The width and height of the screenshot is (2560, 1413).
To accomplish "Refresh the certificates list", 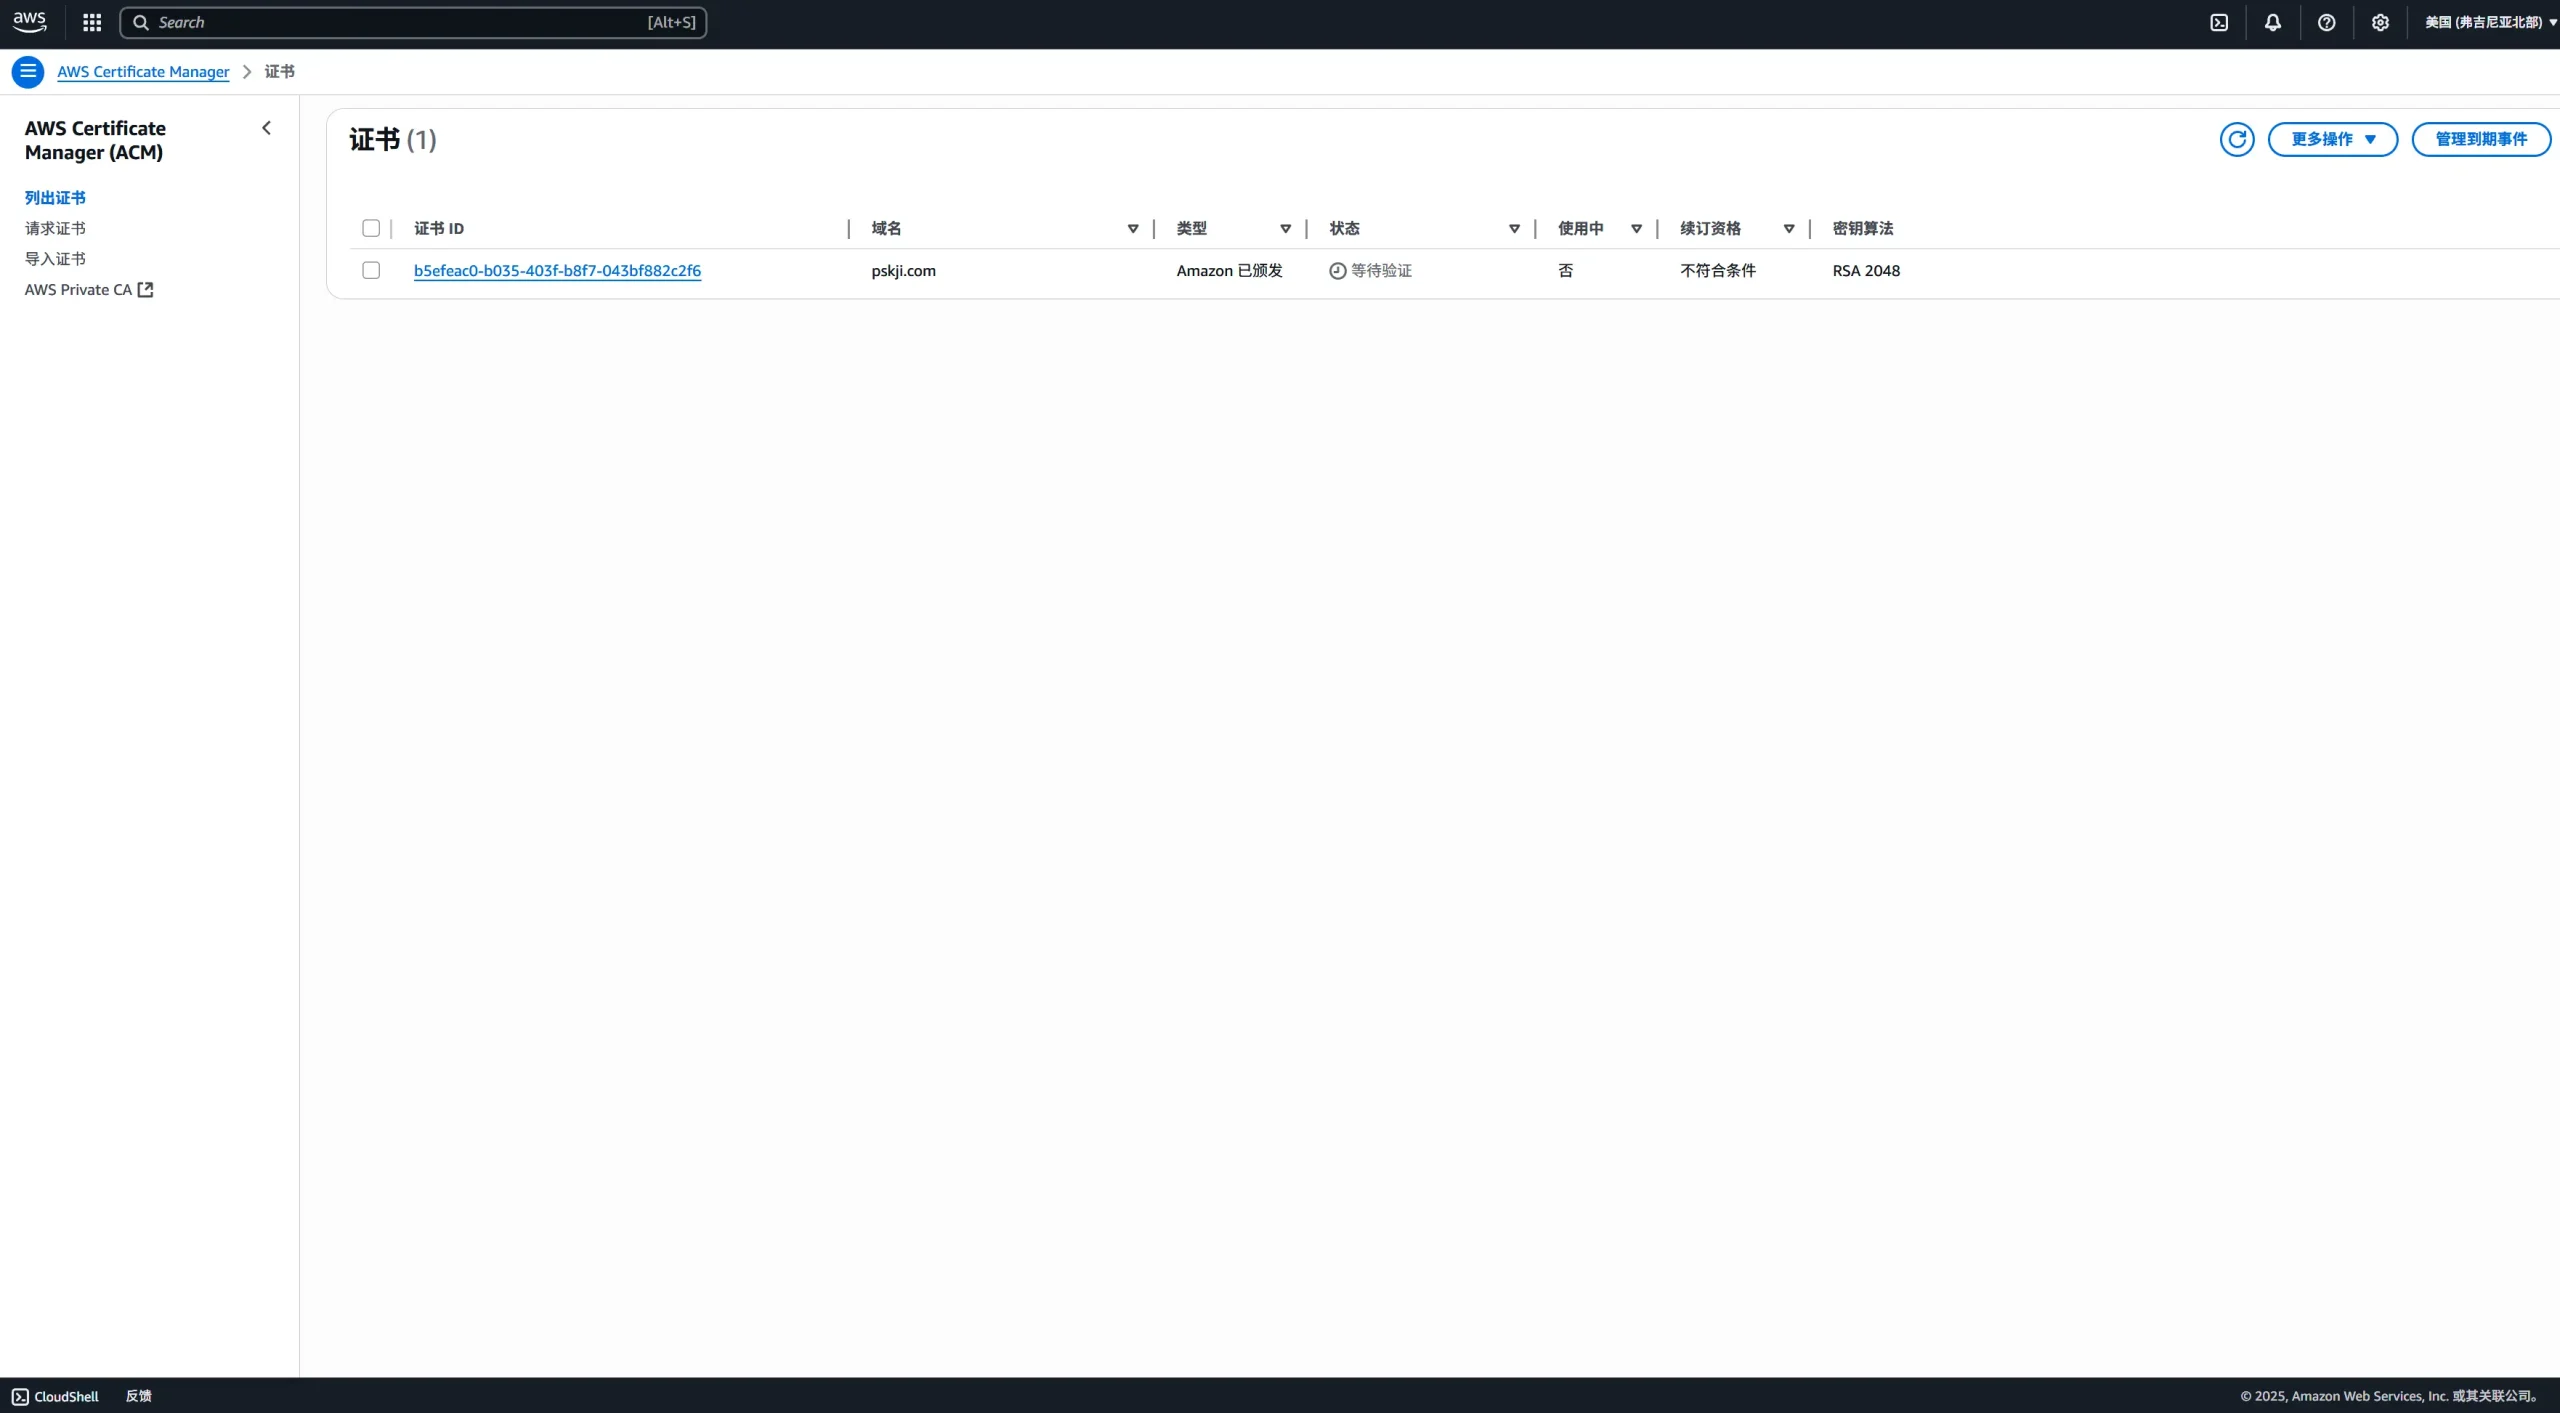I will pos(2237,139).
